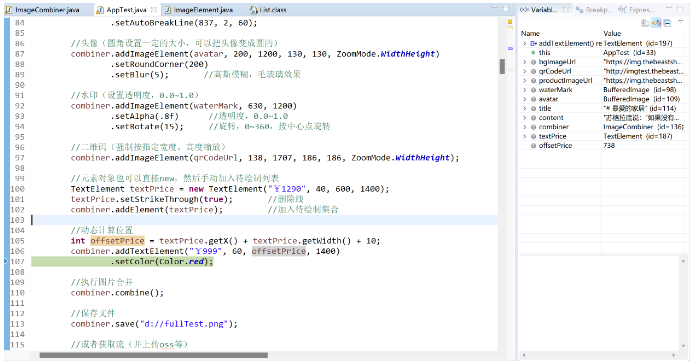Click the green icon beside 'this'

[533, 53]
